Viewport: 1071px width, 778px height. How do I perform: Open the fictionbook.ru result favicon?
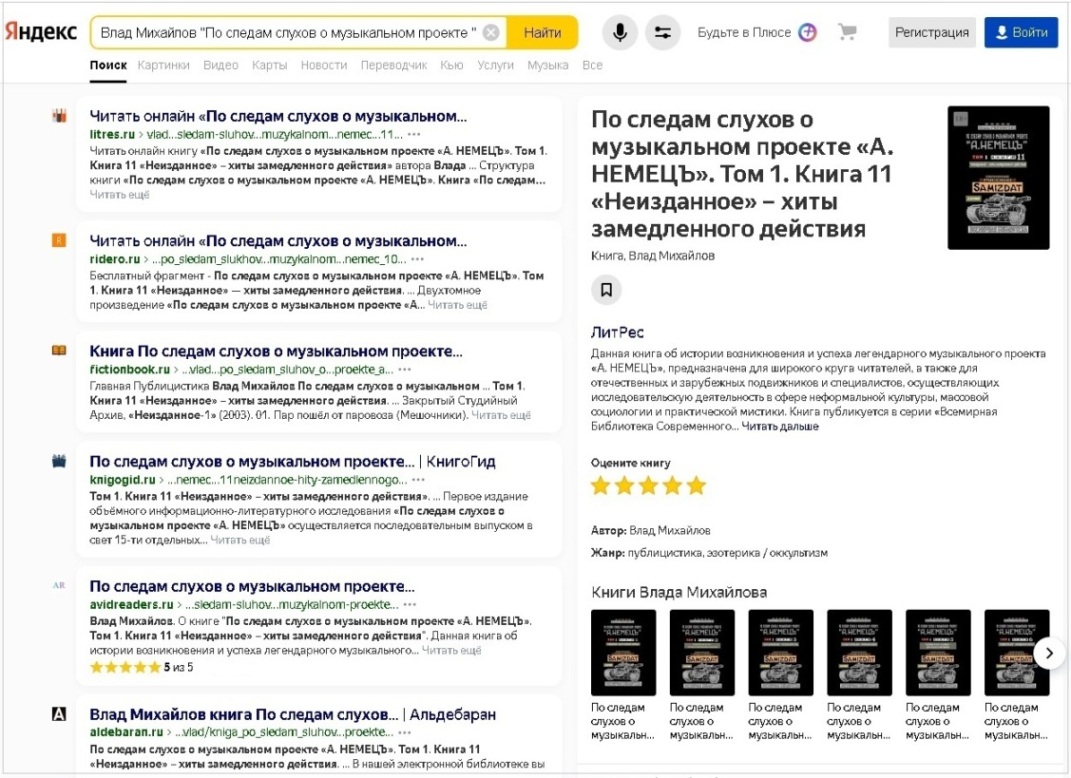point(59,350)
